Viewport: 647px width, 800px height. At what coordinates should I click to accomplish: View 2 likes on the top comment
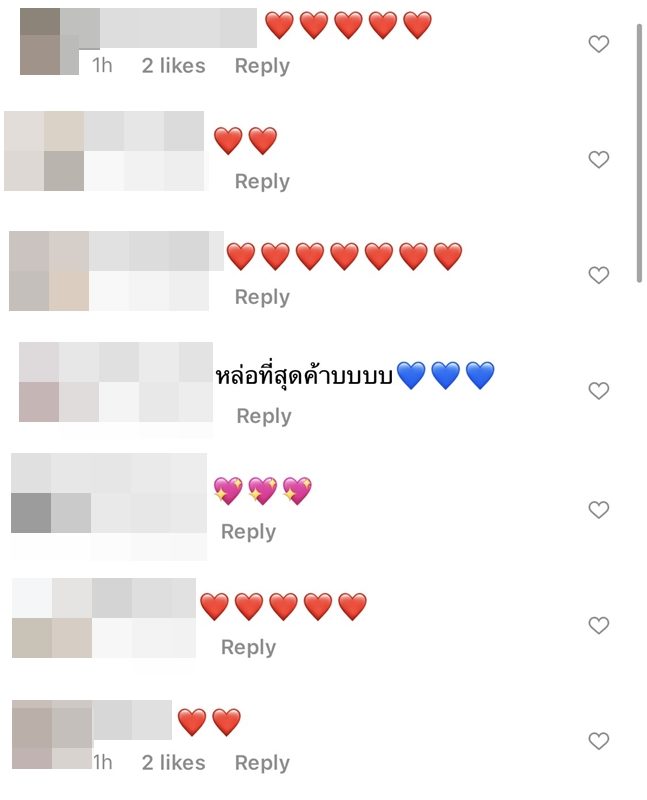tap(173, 66)
